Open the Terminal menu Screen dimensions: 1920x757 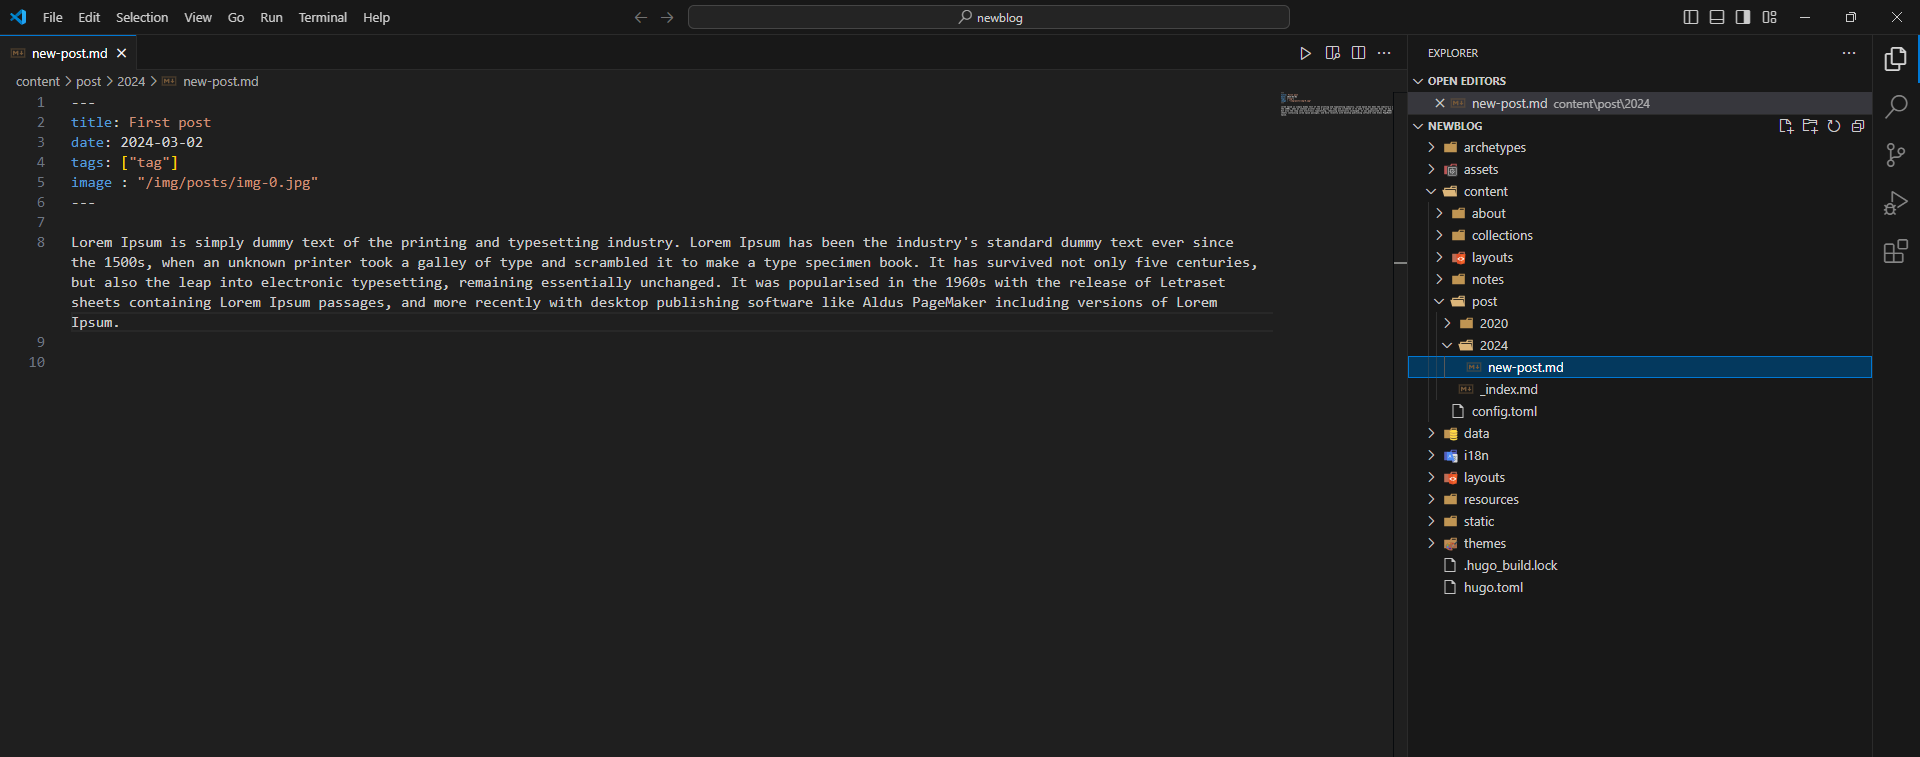click(322, 17)
